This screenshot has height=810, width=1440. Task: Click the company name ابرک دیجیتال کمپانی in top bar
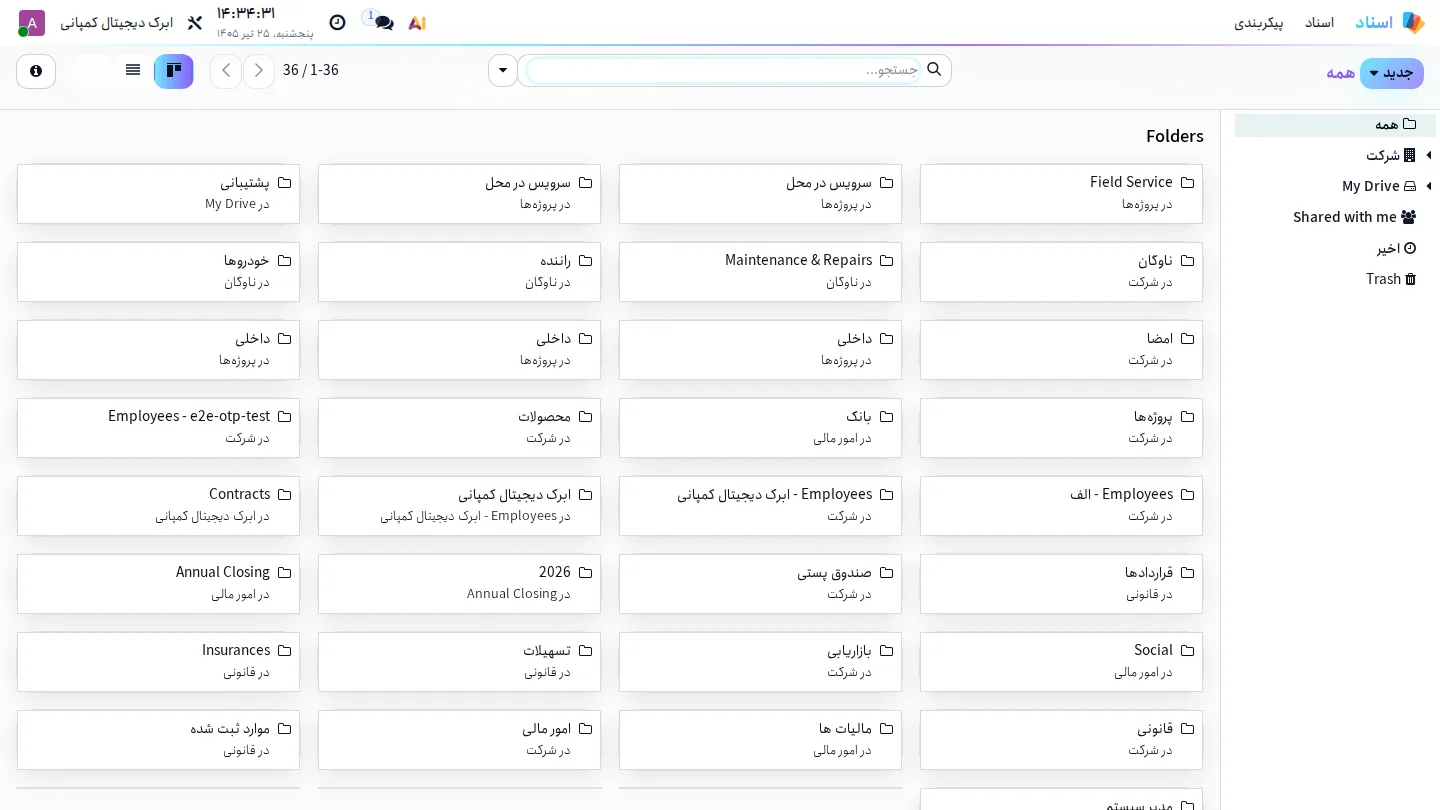[117, 22]
